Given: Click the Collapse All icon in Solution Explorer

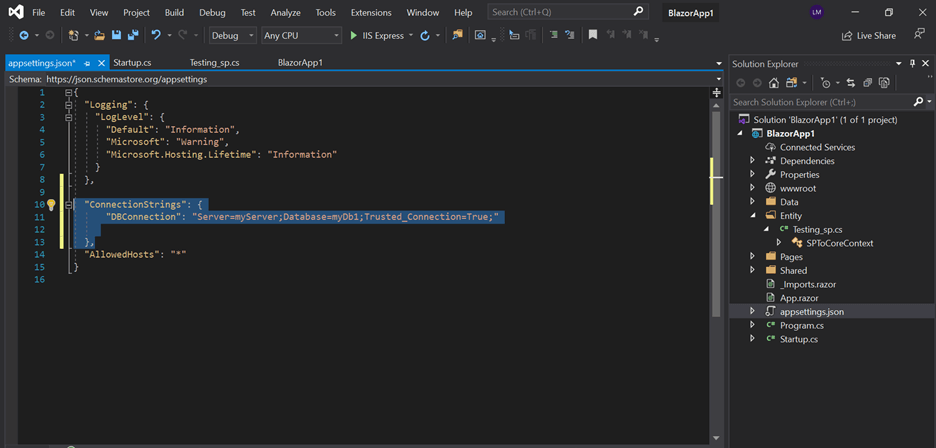Looking at the screenshot, I should coord(867,83).
